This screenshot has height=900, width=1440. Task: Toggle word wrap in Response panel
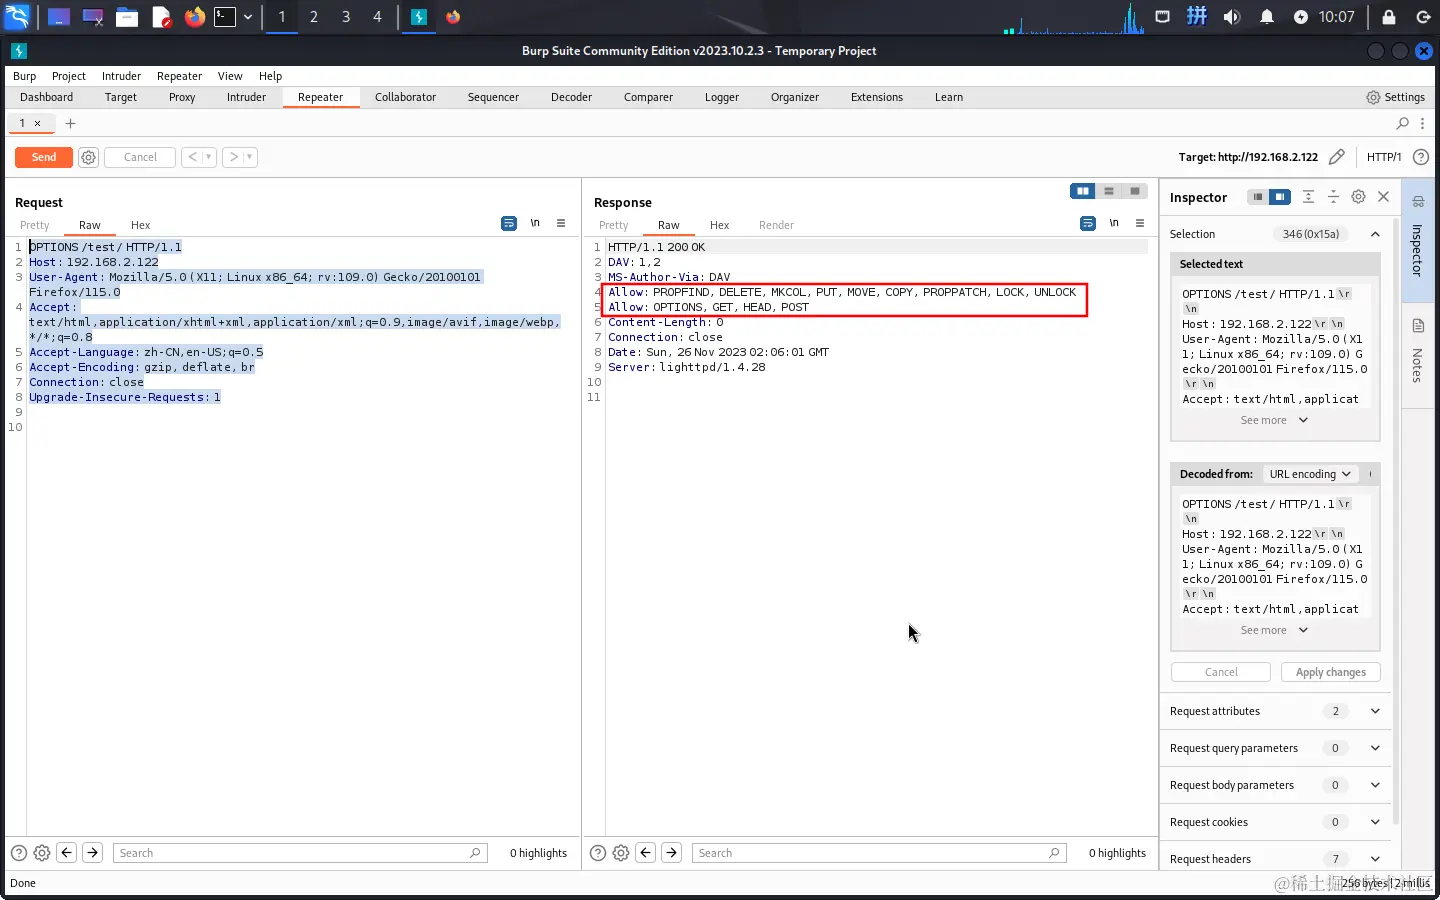[1088, 223]
